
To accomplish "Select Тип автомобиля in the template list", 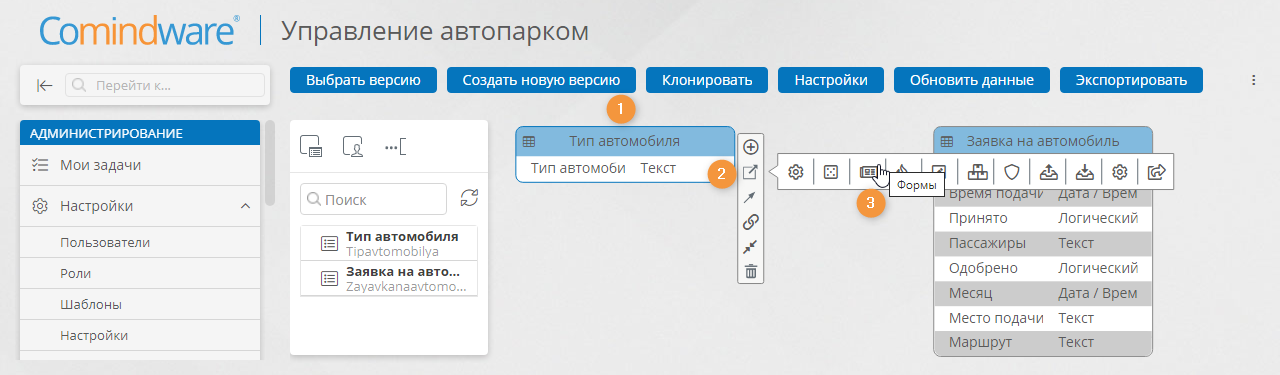I will click(389, 244).
